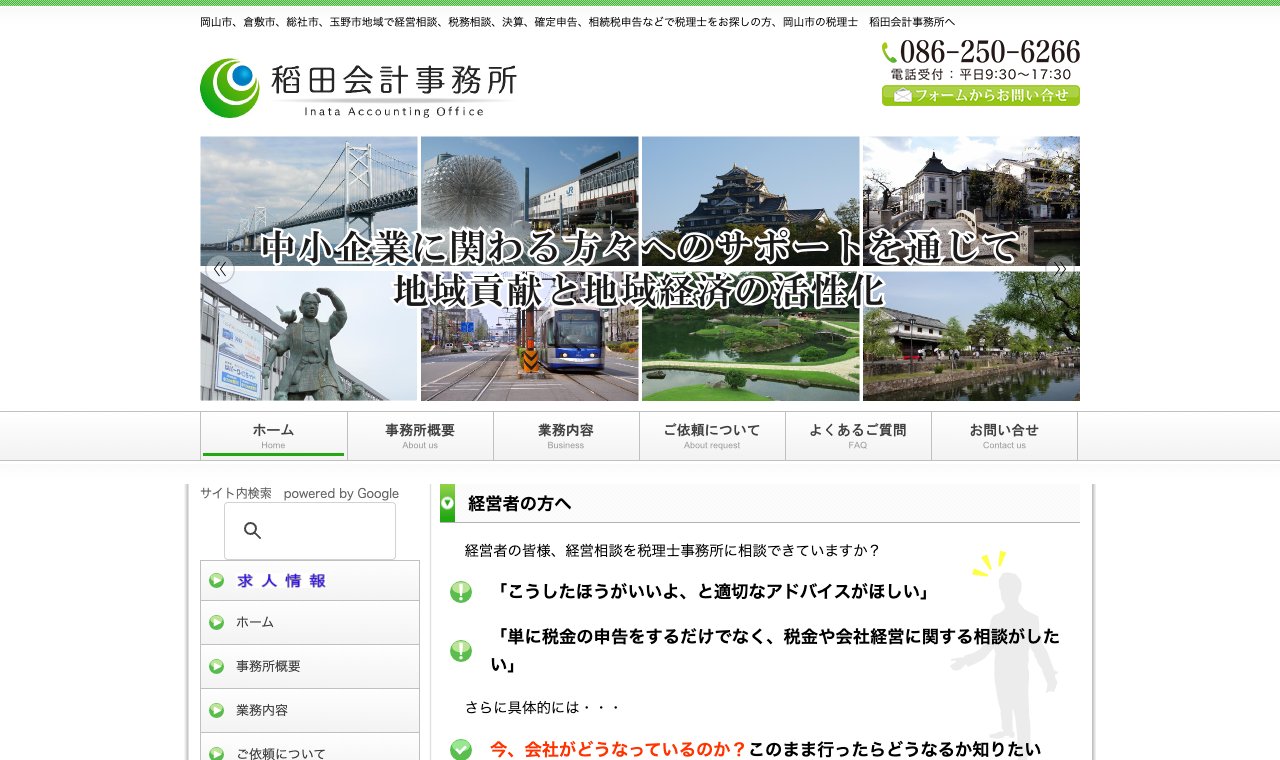
Task: Open 事務所概要 link in the sidebar menu
Action: coord(310,666)
